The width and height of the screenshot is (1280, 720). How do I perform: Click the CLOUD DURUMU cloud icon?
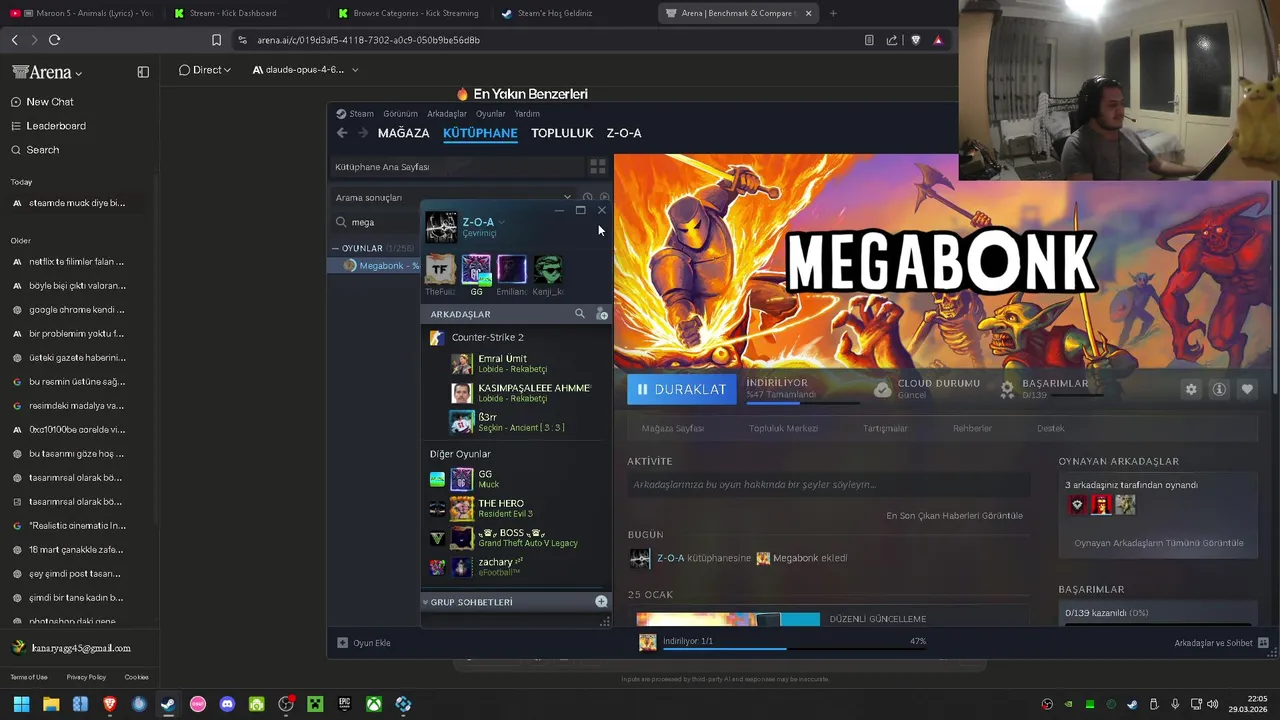pos(882,389)
